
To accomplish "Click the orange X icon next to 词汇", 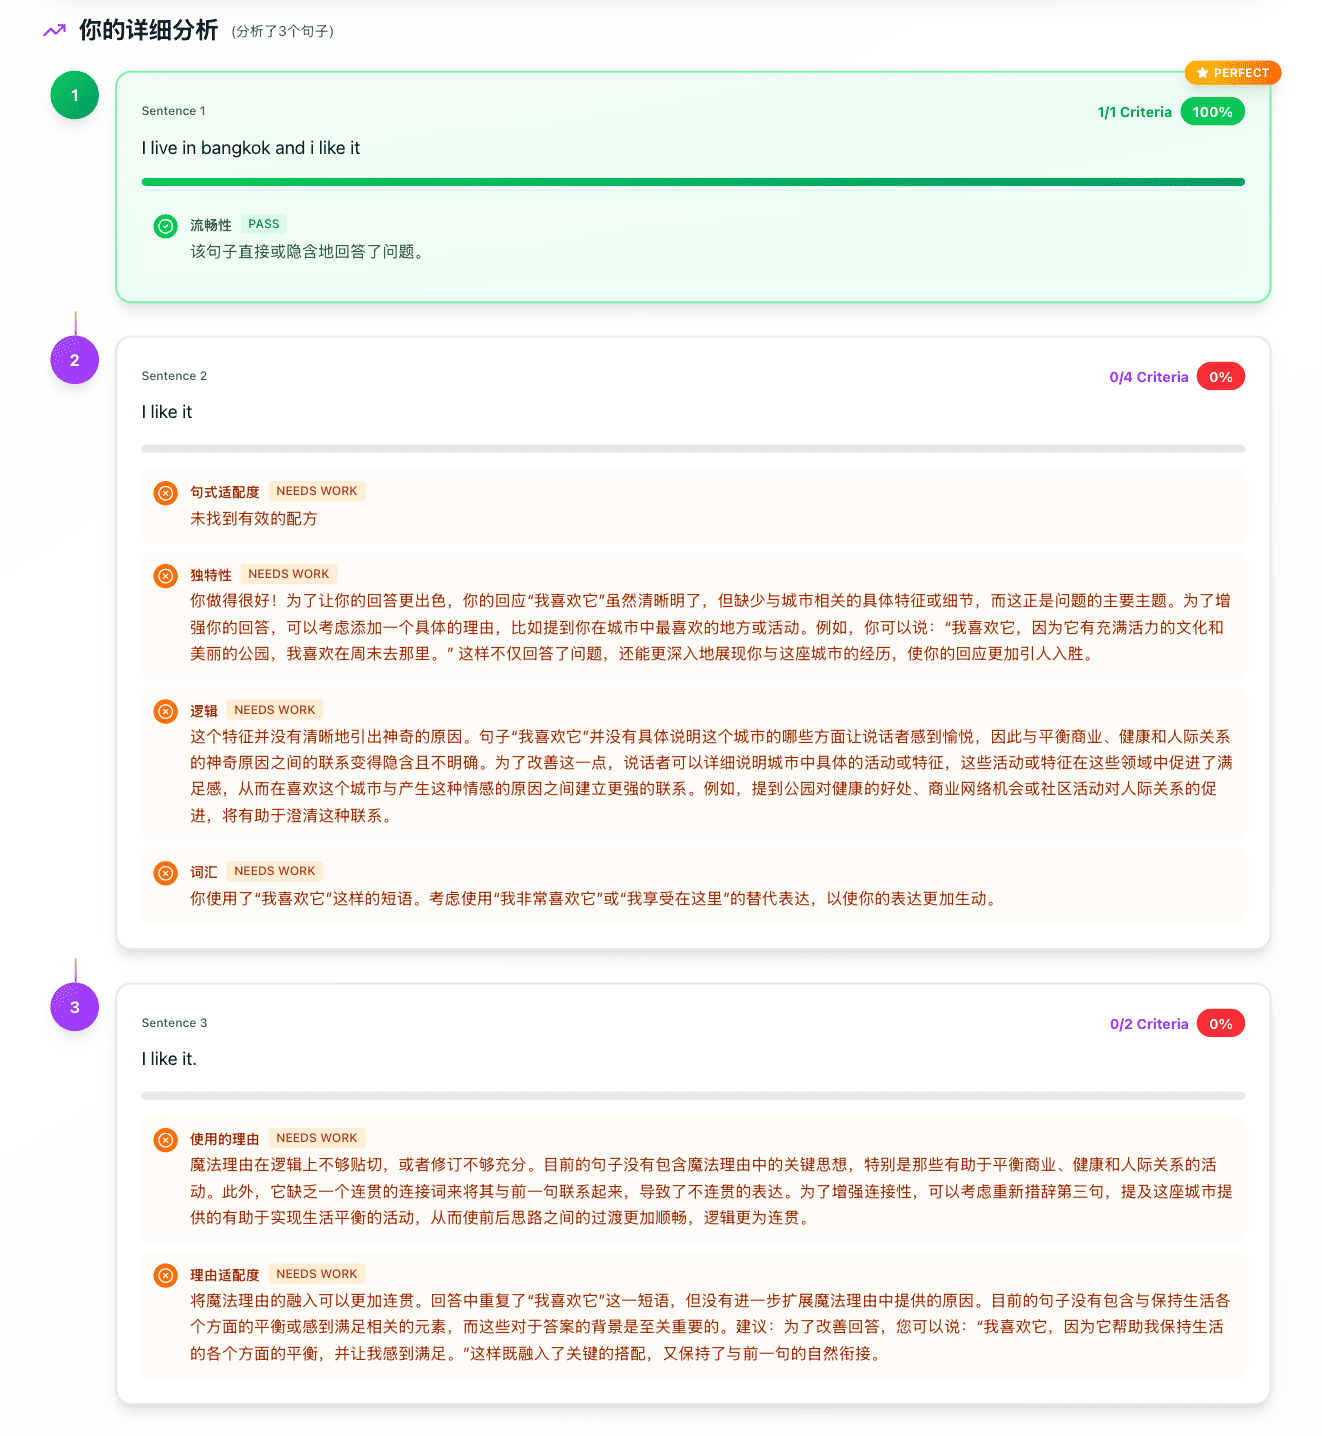I will (166, 873).
